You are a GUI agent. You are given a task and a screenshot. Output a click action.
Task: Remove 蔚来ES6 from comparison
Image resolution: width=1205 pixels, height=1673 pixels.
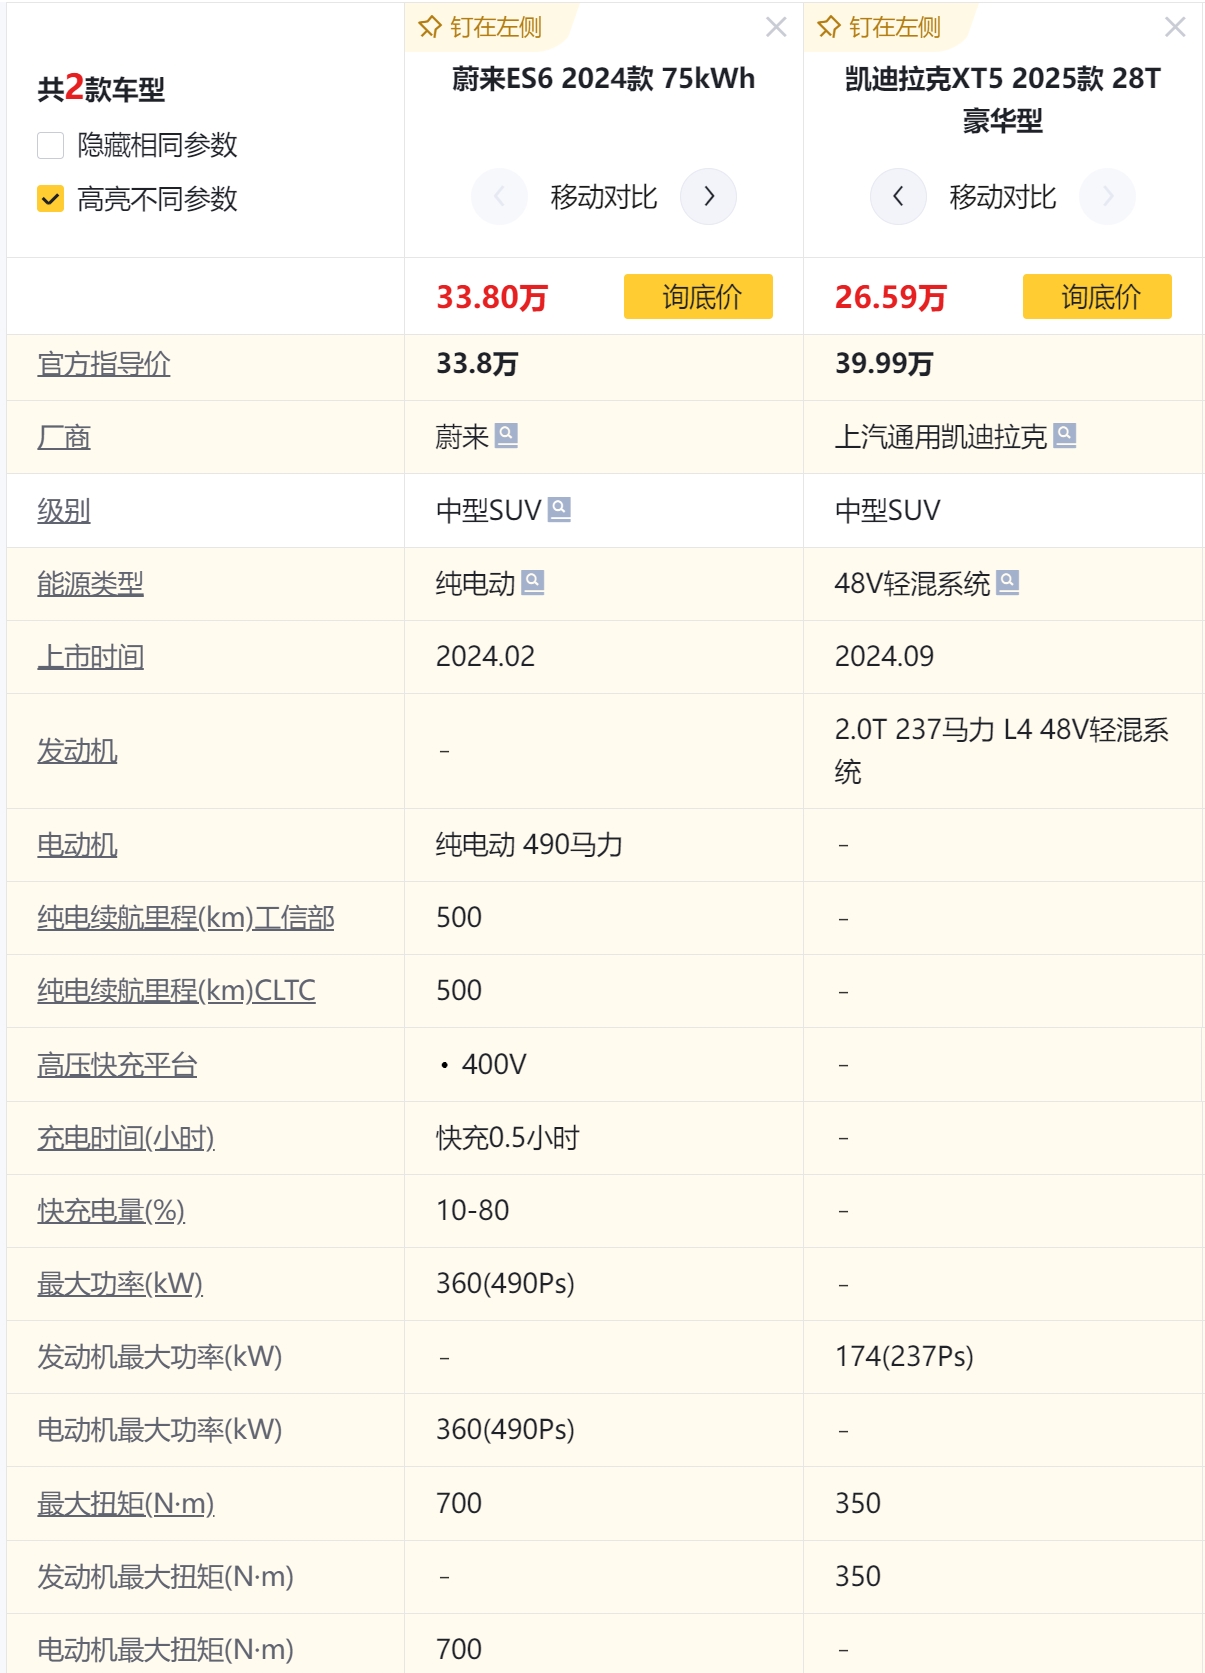pyautogui.click(x=776, y=27)
